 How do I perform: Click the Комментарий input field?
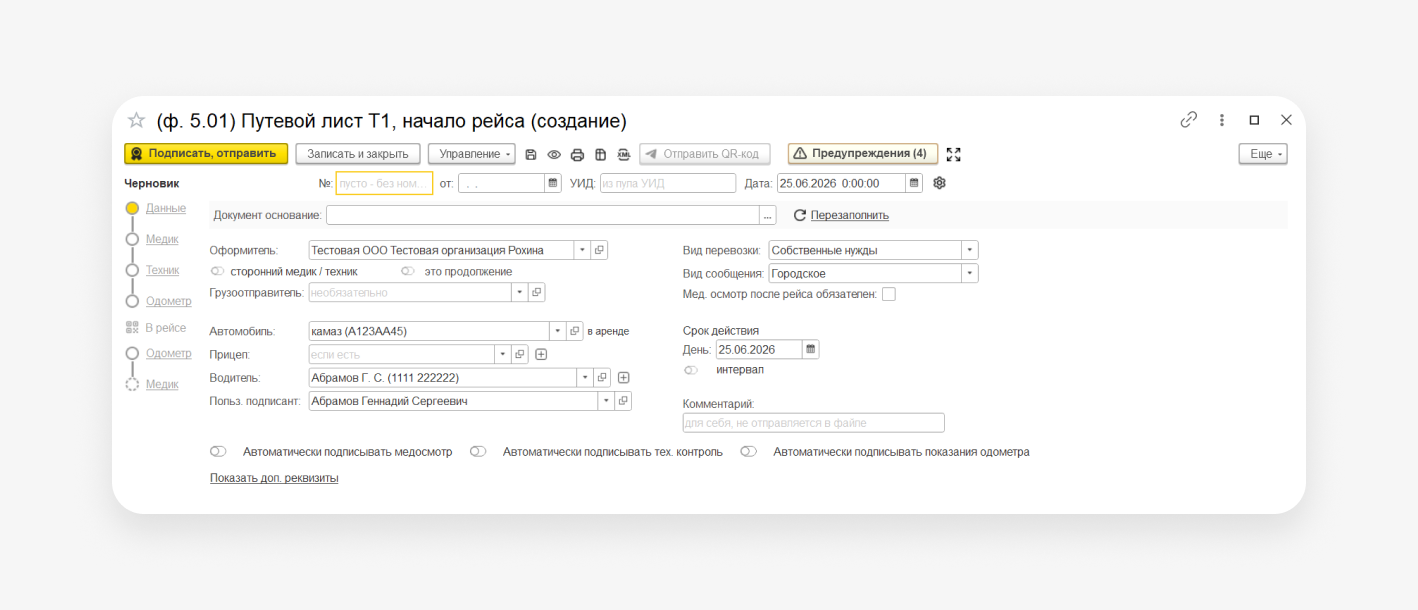(x=814, y=423)
